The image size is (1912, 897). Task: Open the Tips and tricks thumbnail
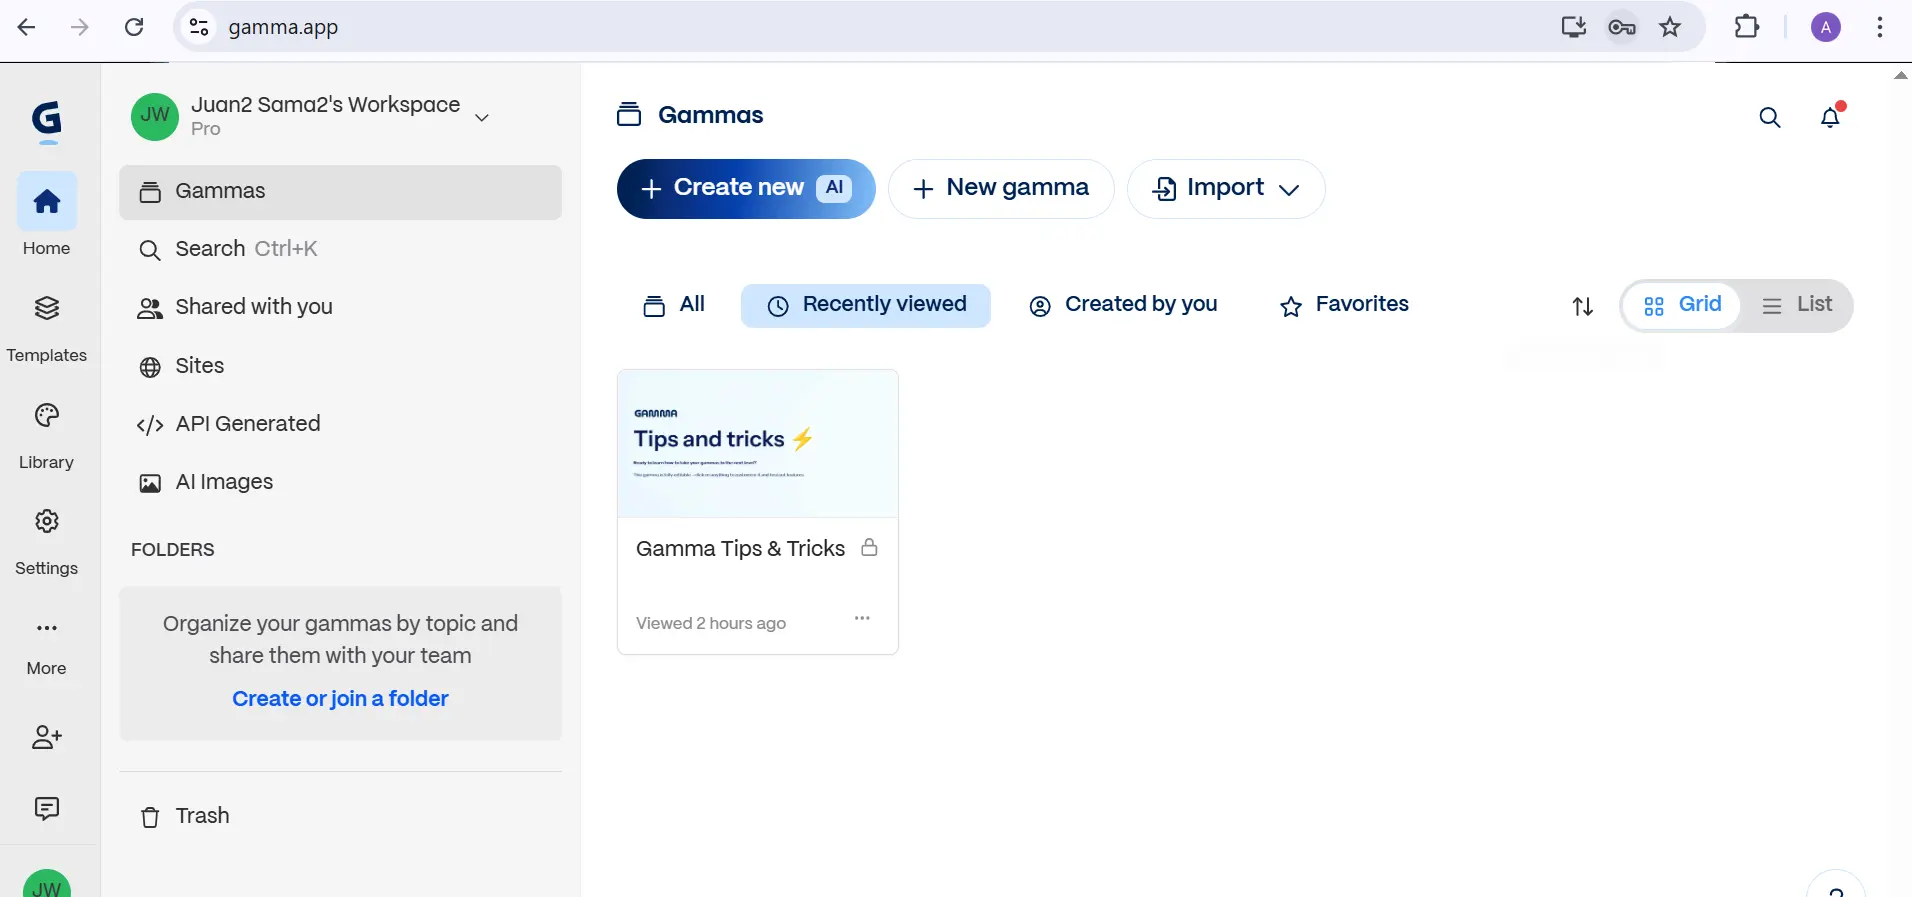758,444
